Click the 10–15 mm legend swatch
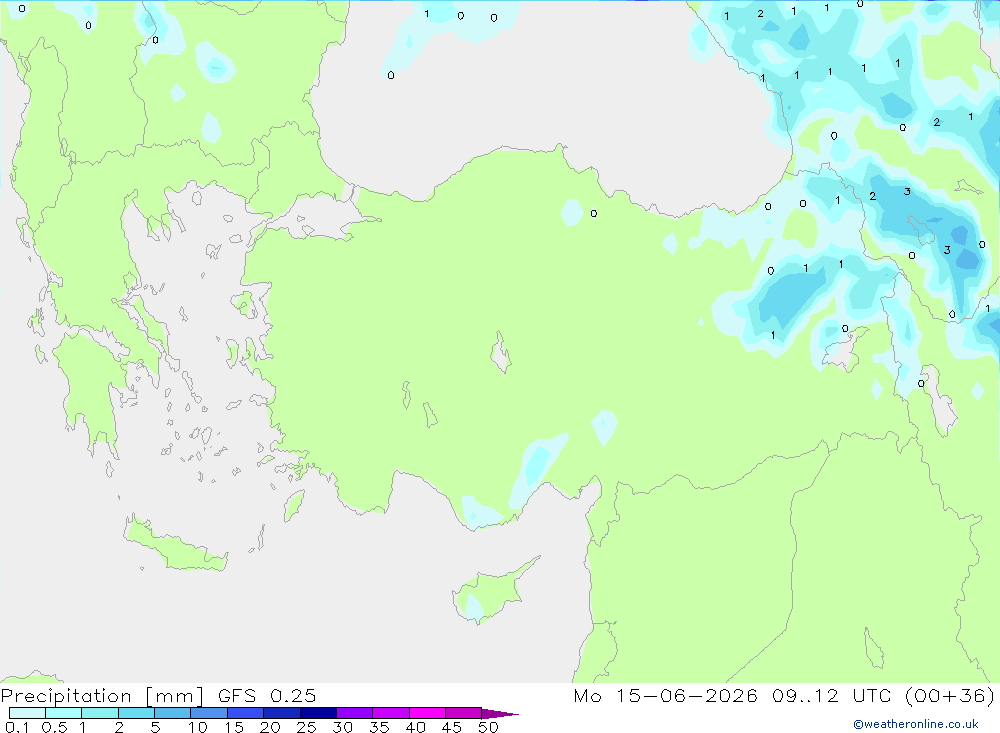 (x=209, y=713)
